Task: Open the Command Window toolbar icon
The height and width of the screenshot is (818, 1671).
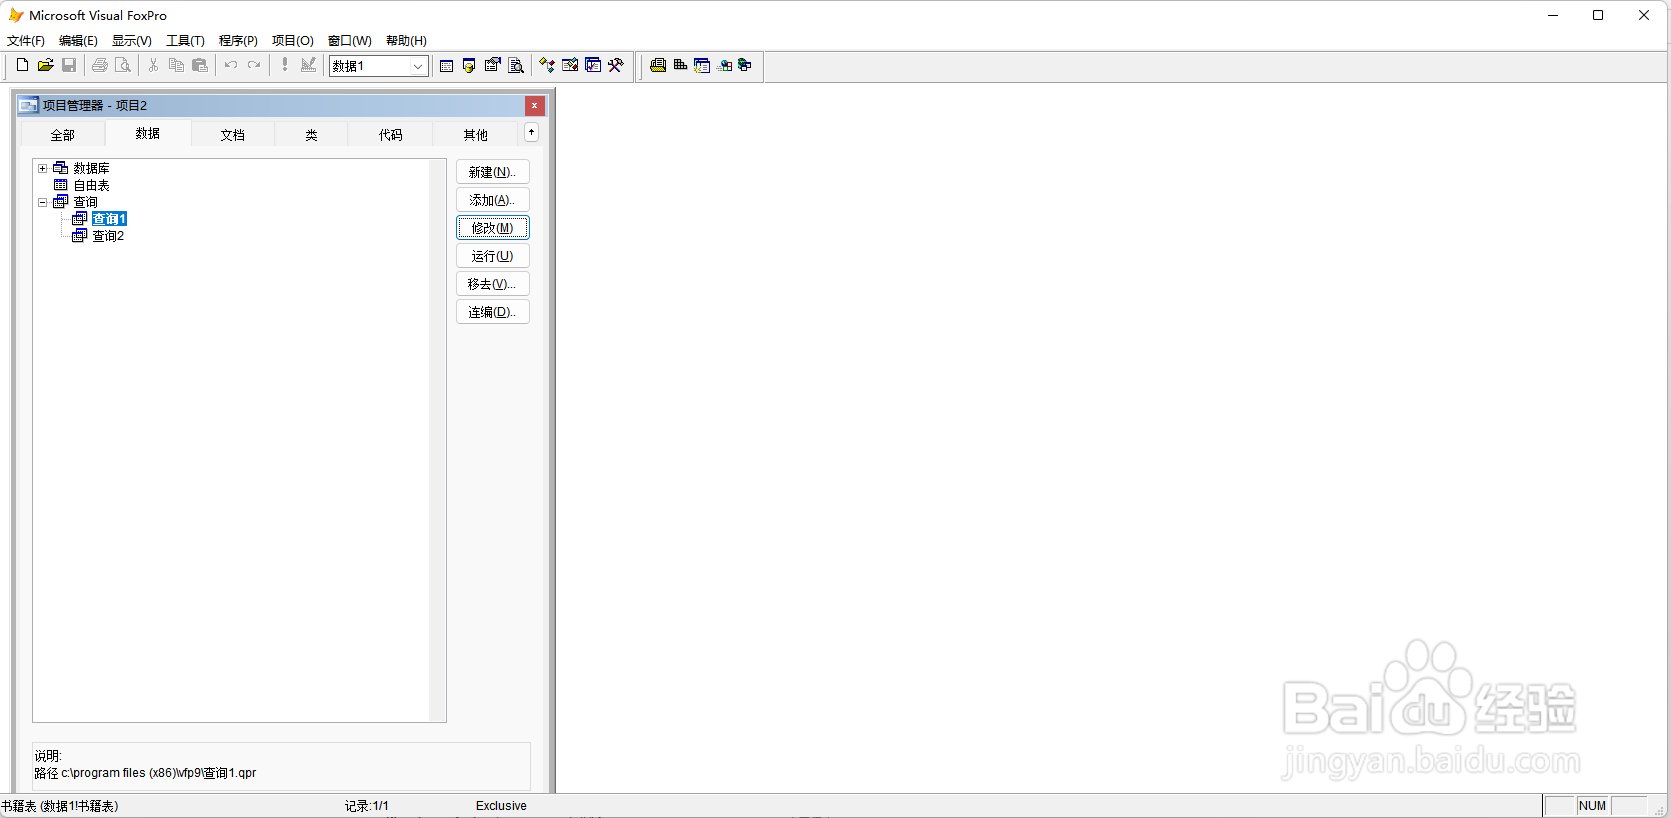Action: [x=446, y=65]
